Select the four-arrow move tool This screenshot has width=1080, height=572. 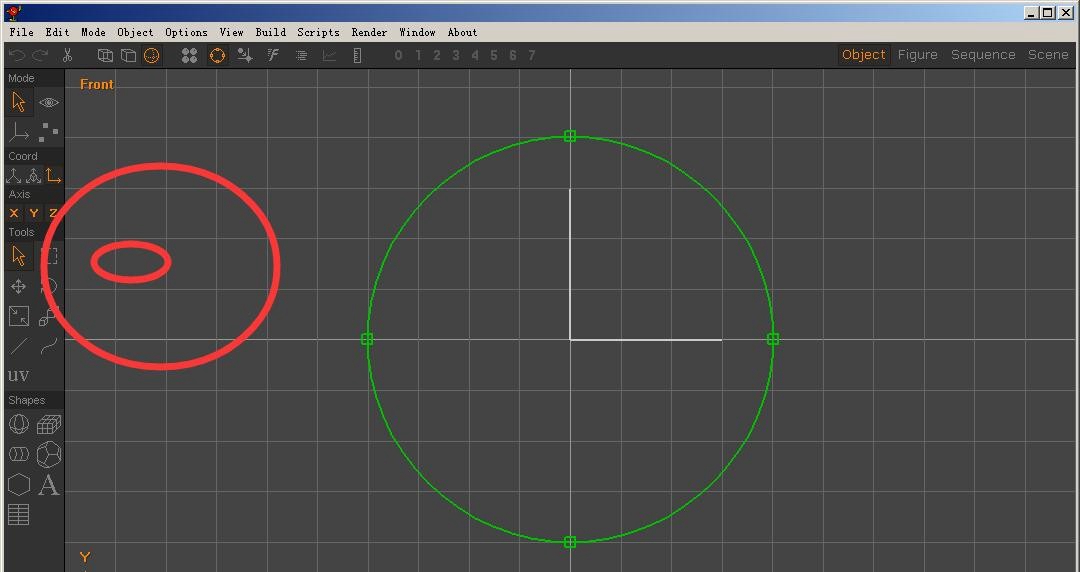click(x=19, y=287)
